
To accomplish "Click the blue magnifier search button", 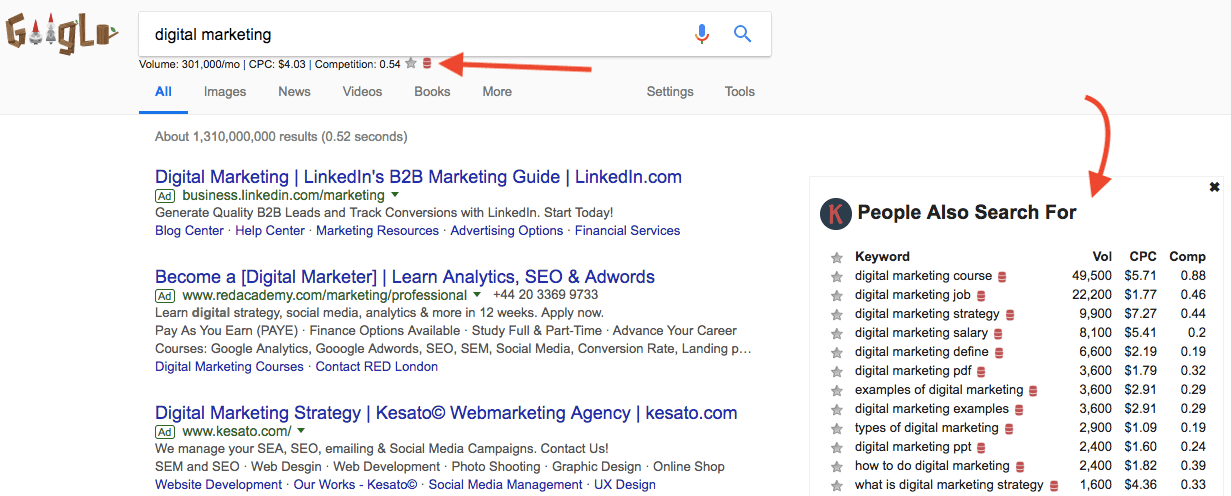I will (x=742, y=34).
